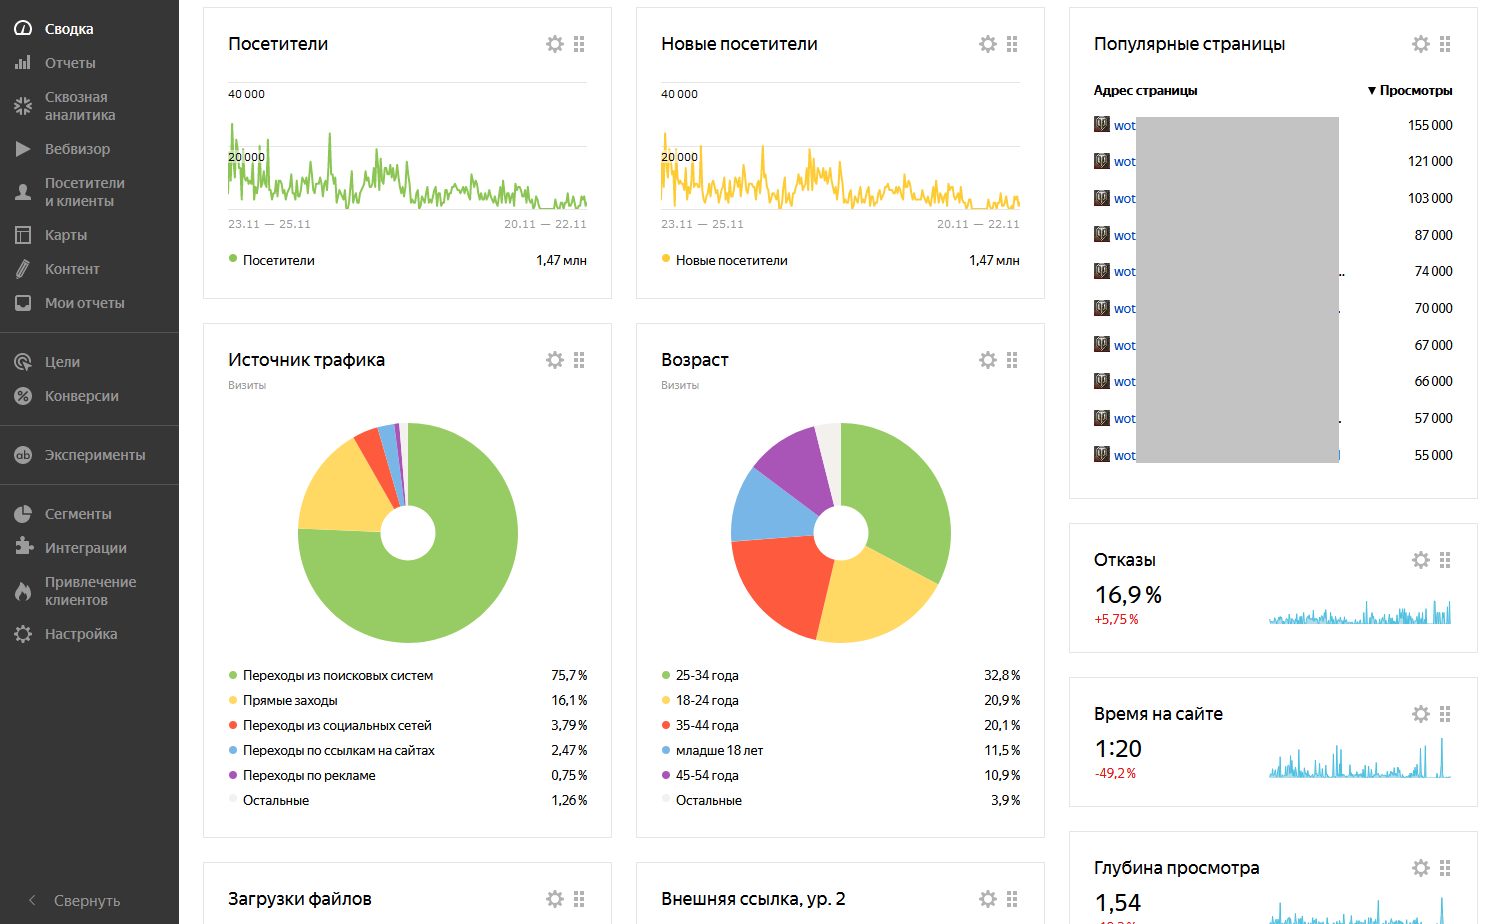Click the Сквозная аналитика snowflake icon
Screen dimensions: 1490x924
coord(23,106)
